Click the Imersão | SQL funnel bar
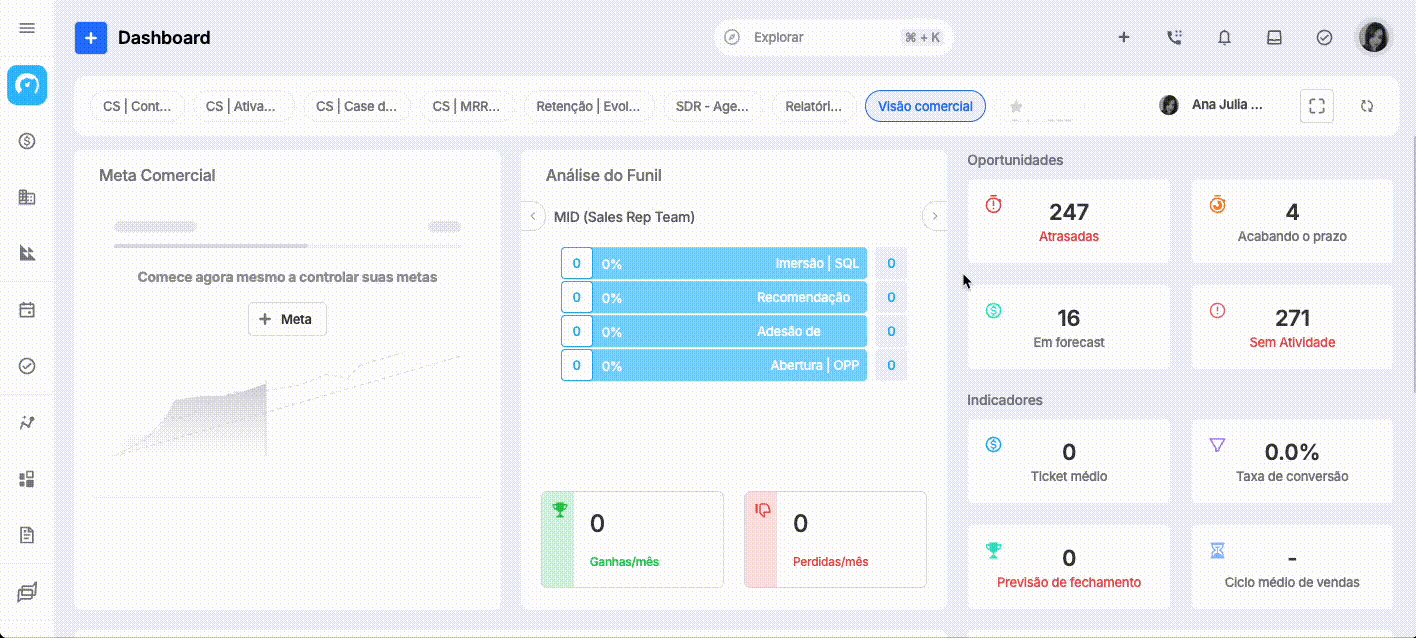This screenshot has width=1416, height=638. pyautogui.click(x=714, y=264)
